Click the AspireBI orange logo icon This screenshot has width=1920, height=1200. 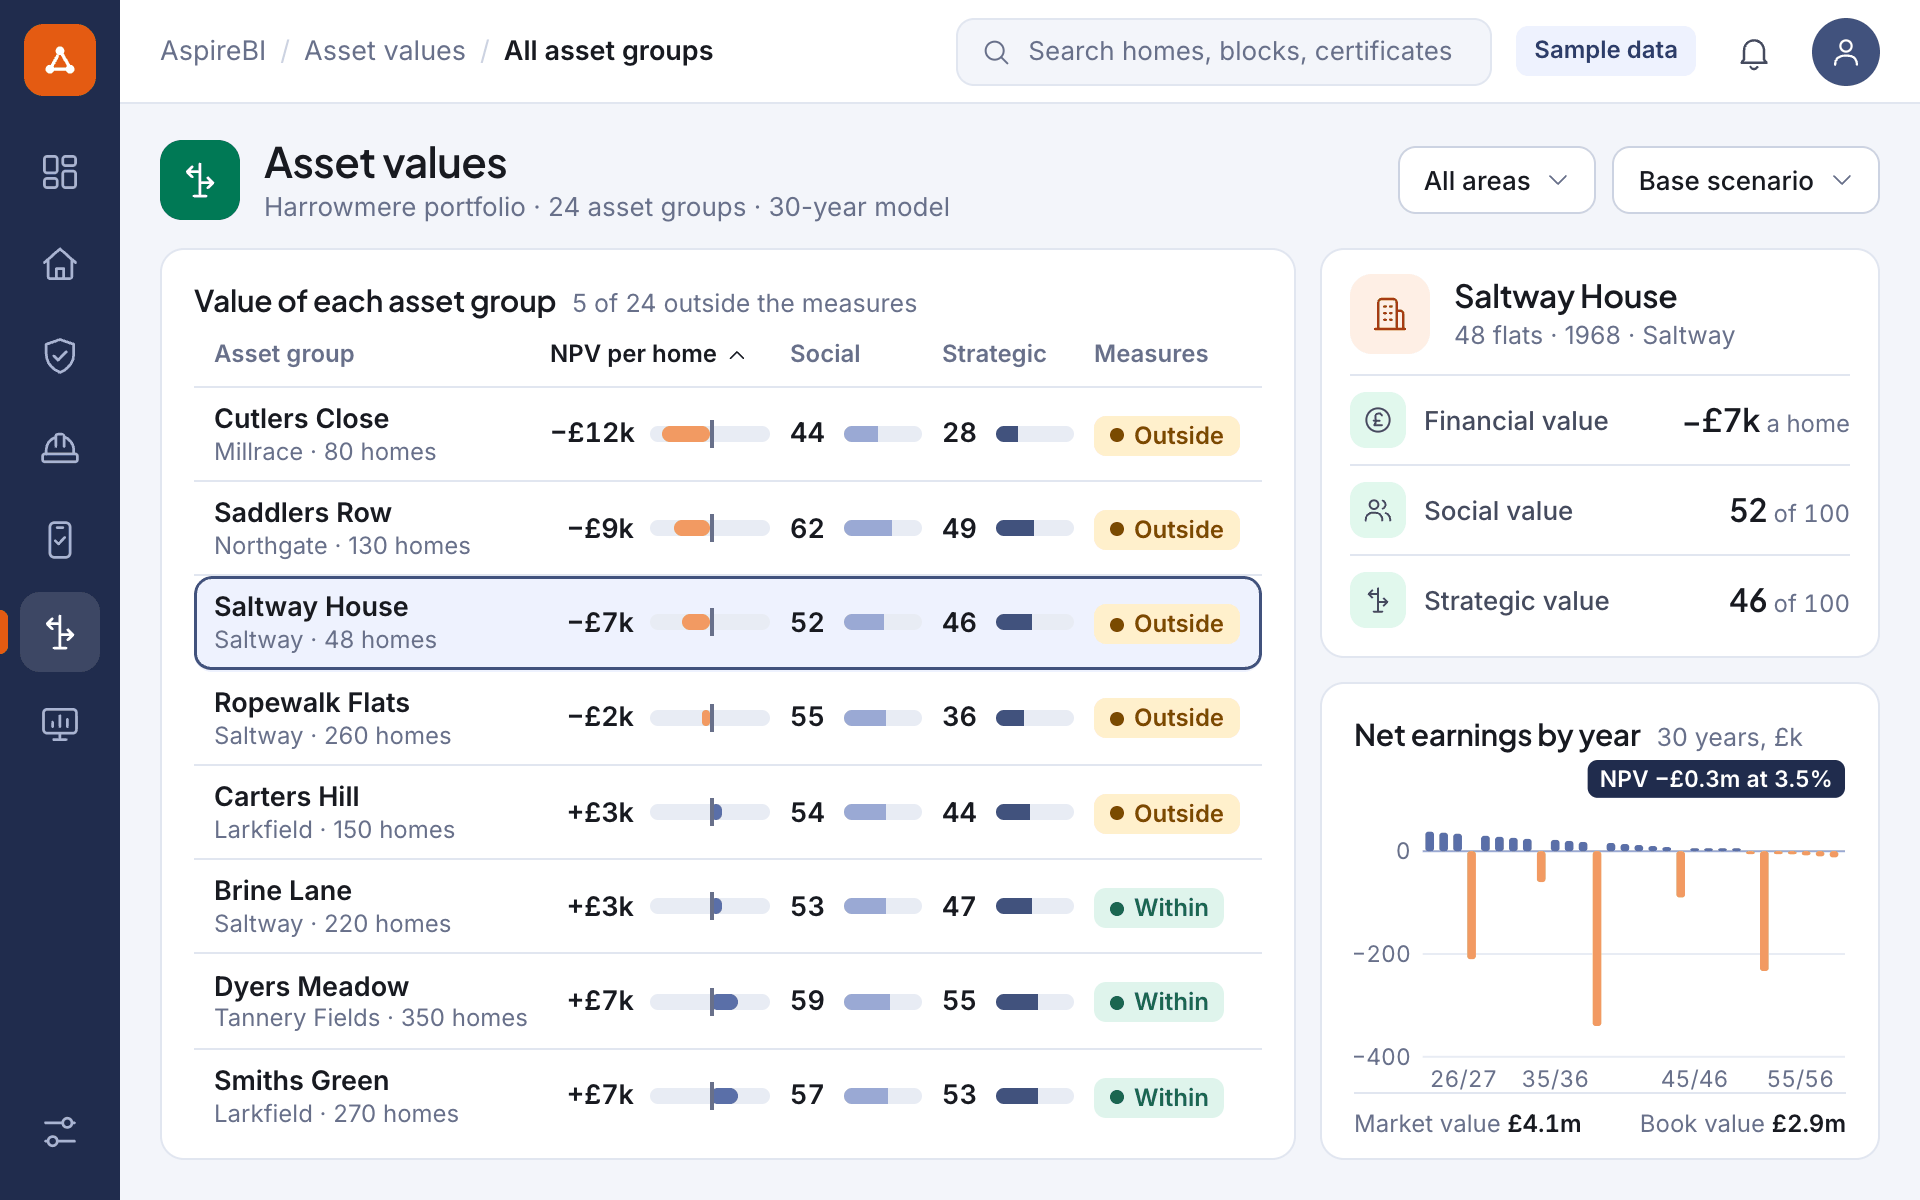click(x=60, y=60)
